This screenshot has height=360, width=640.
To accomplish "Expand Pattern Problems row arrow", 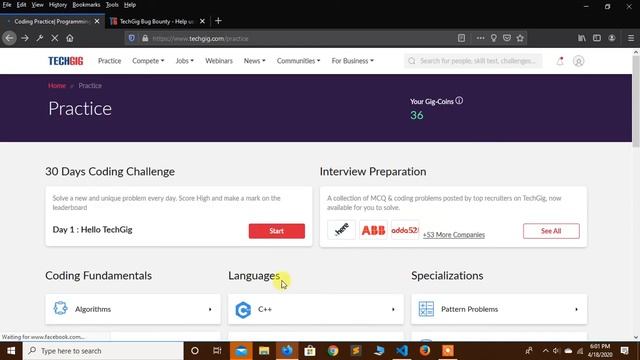I will click(576, 309).
